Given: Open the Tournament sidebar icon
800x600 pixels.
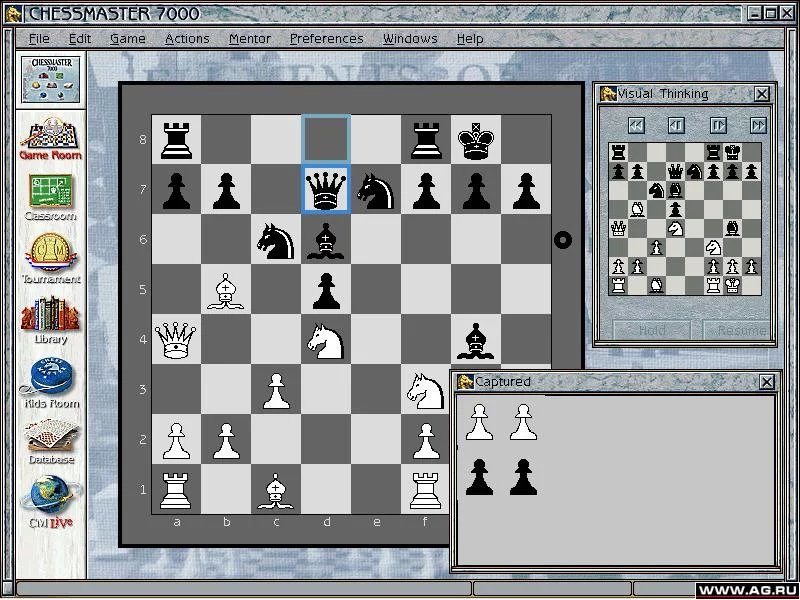Looking at the screenshot, I should (51, 258).
